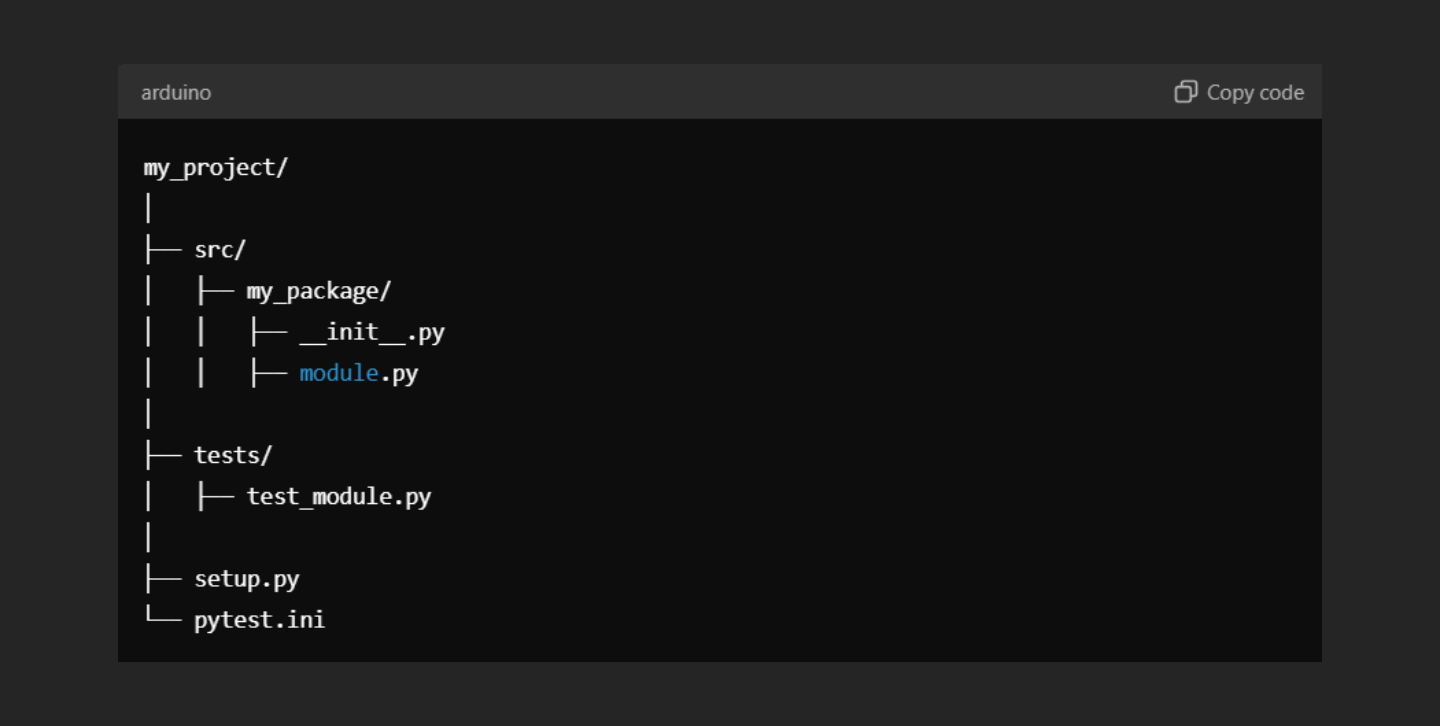1440x726 pixels.
Task: Select the my_package/ folder line
Action: pyautogui.click(x=319, y=291)
